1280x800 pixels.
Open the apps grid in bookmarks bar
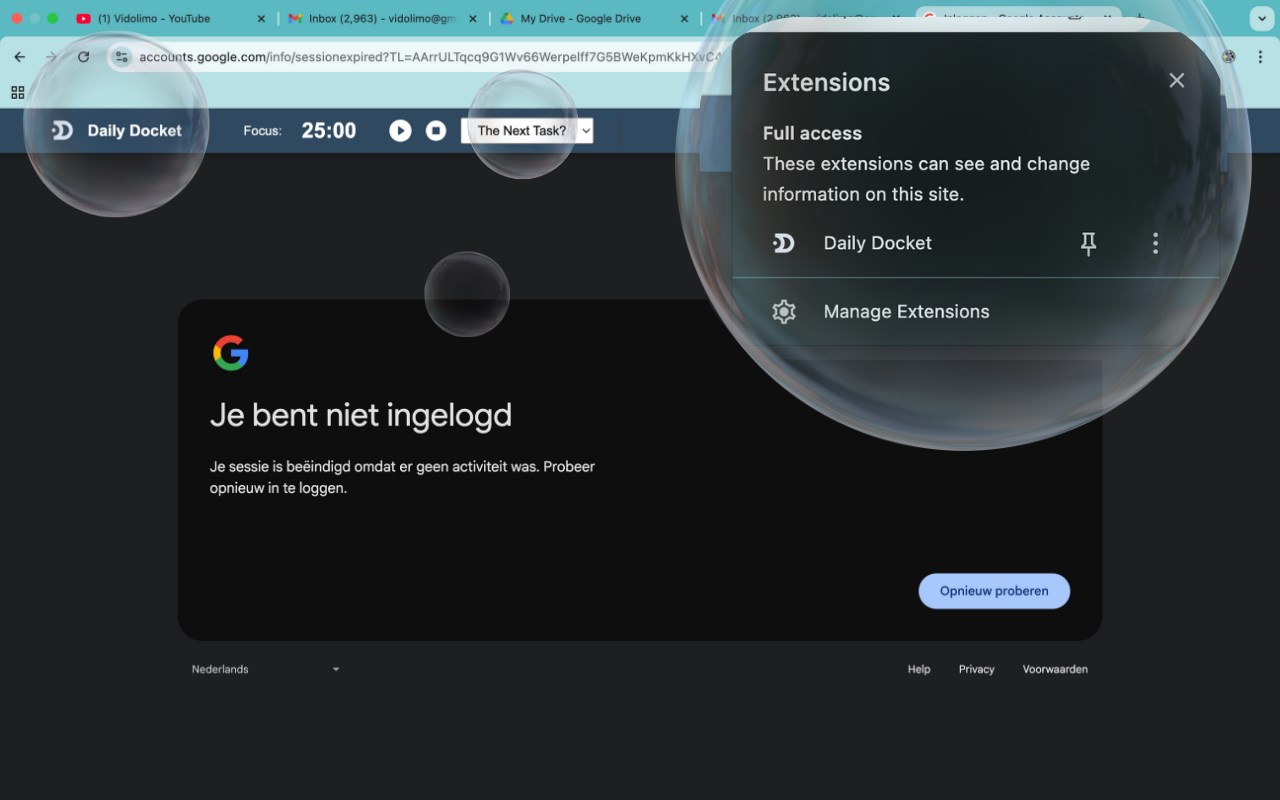17,93
